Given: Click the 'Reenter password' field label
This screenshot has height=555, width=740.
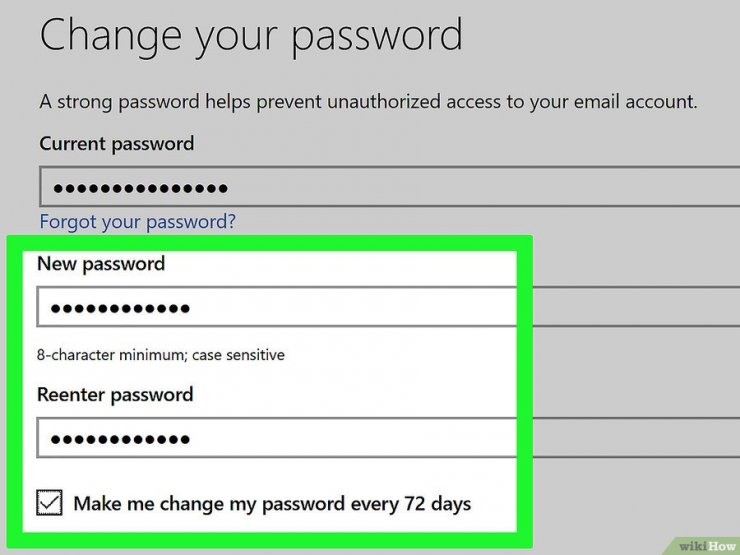Looking at the screenshot, I should [115, 395].
